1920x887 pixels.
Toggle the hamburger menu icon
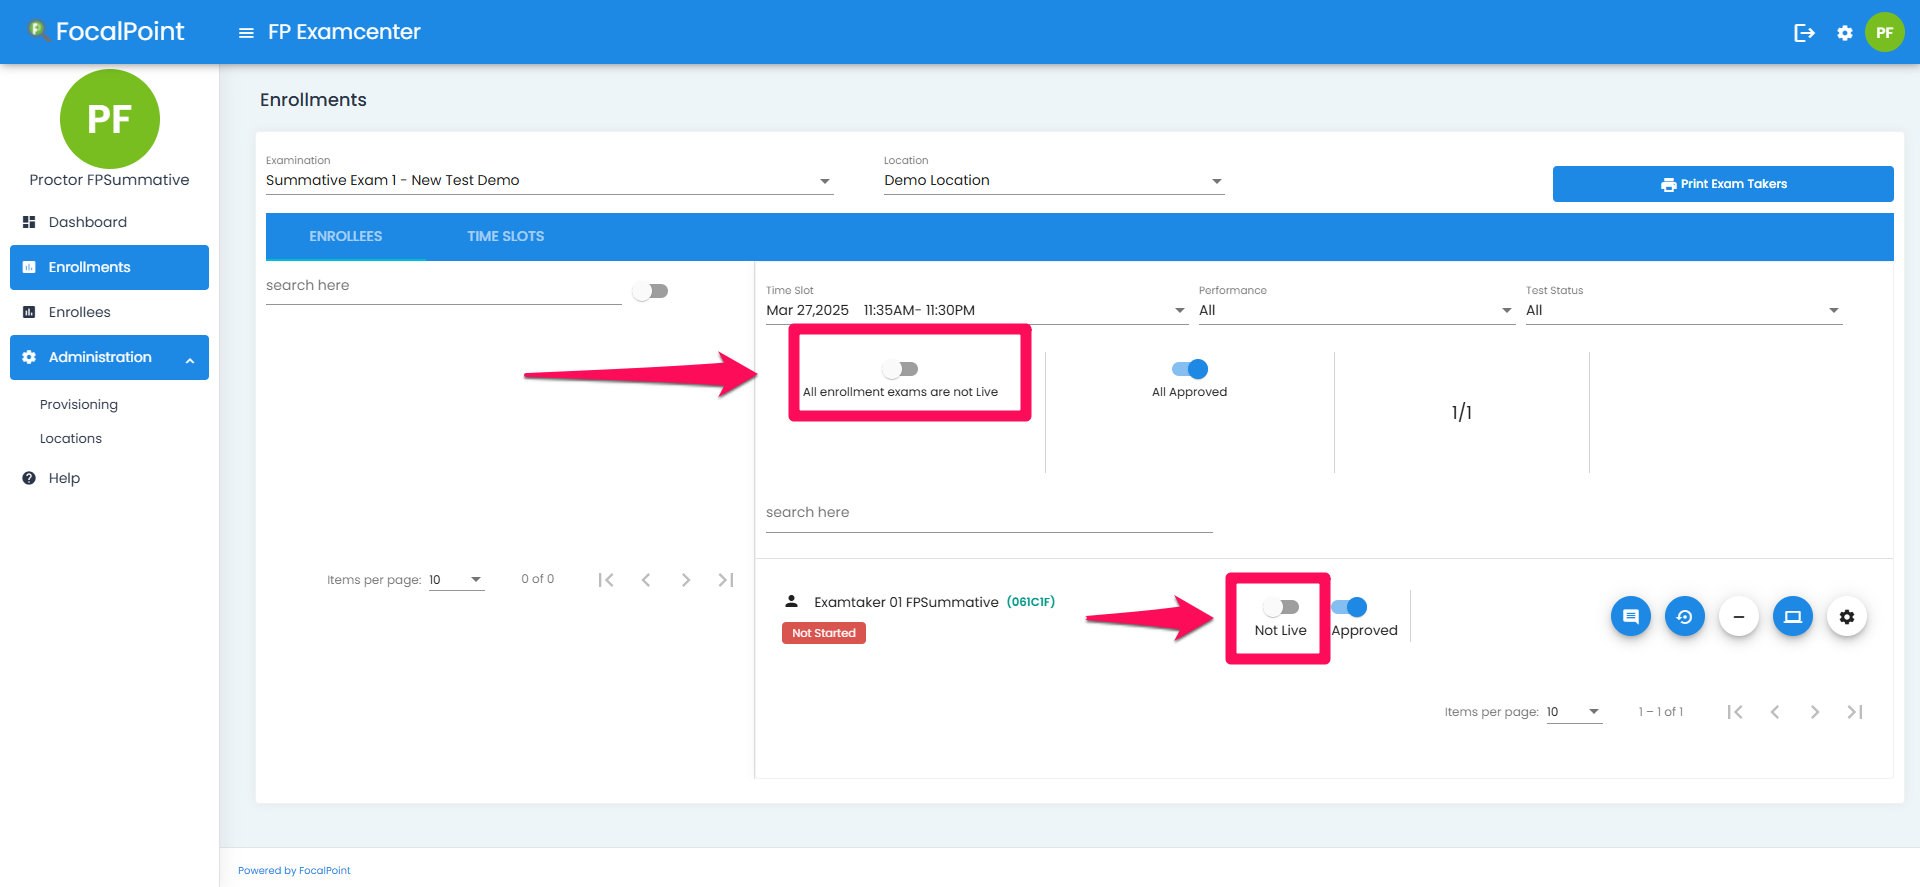(246, 33)
